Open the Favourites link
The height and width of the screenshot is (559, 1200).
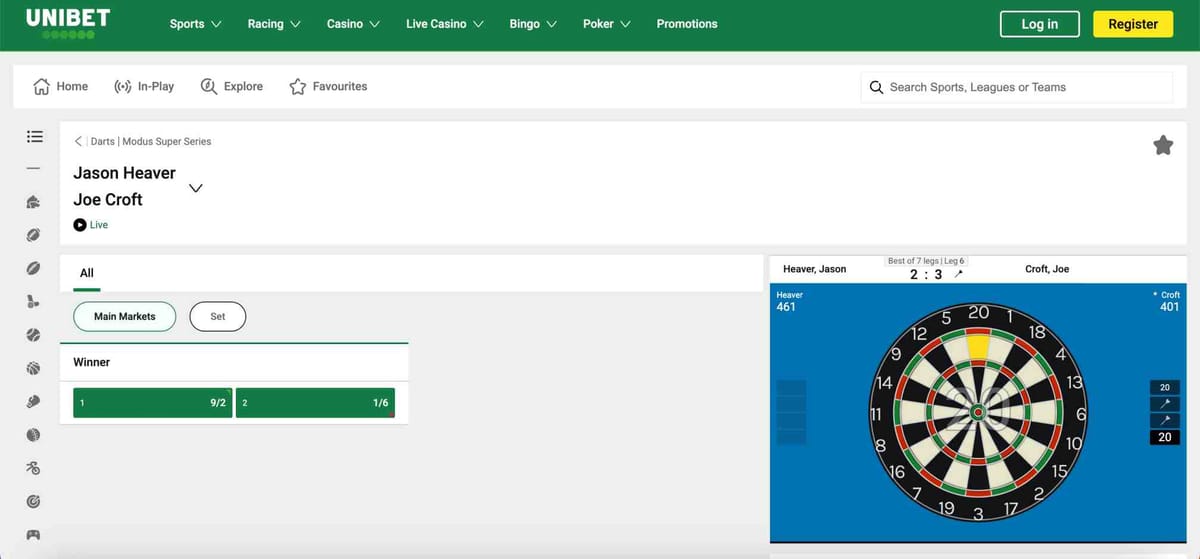[x=340, y=87]
